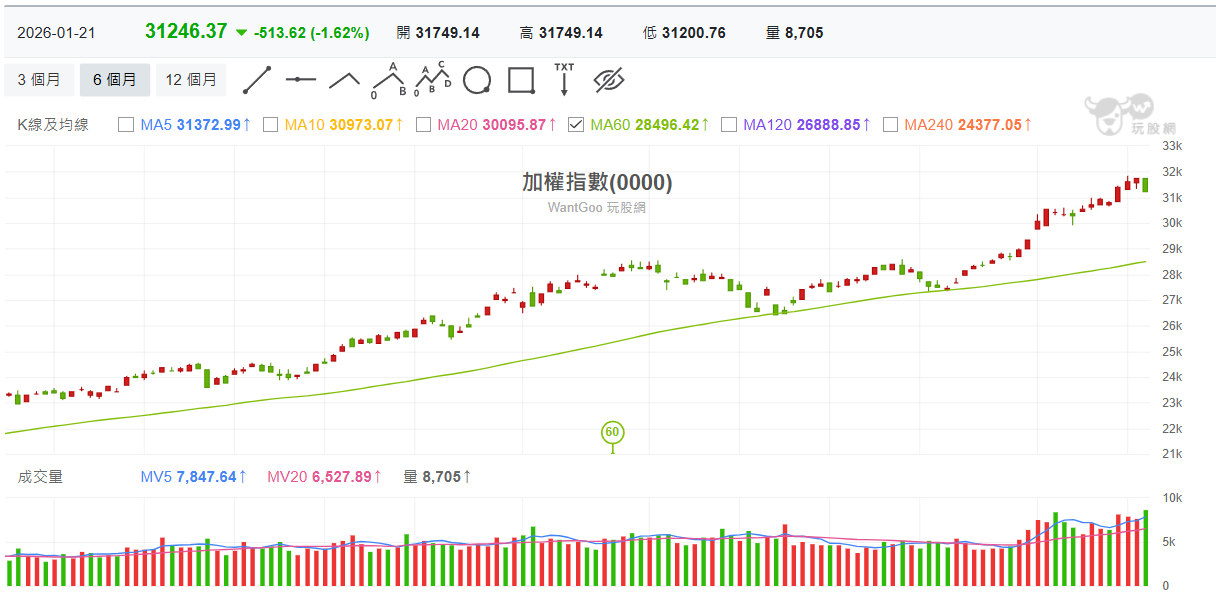Image resolution: width=1216 pixels, height=595 pixels.
Task: Select the circle drawing tool
Action: (x=478, y=80)
